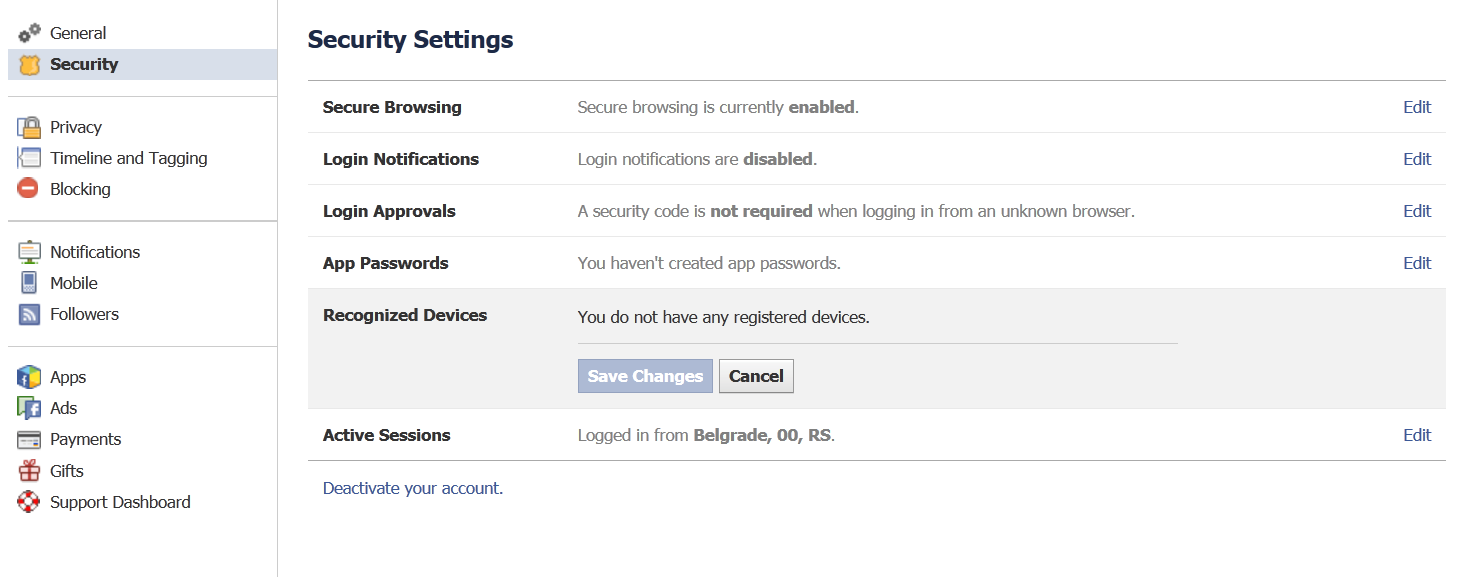Click the Security badge icon
This screenshot has height=577, width=1476.
(29, 65)
